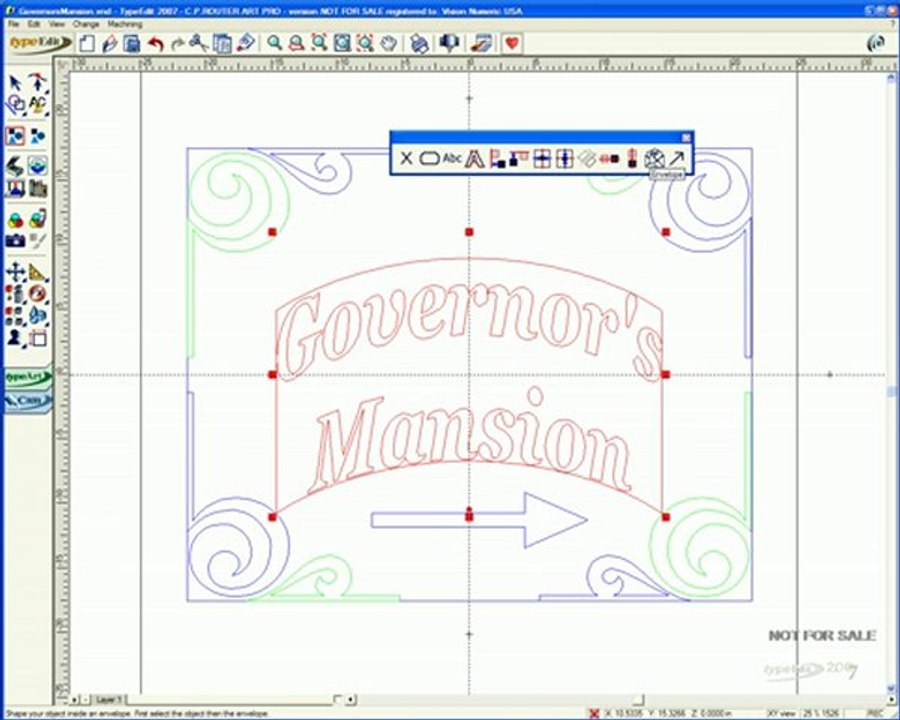The width and height of the screenshot is (900, 720).
Task: Click the top-right red envelope handle
Action: tap(665, 232)
